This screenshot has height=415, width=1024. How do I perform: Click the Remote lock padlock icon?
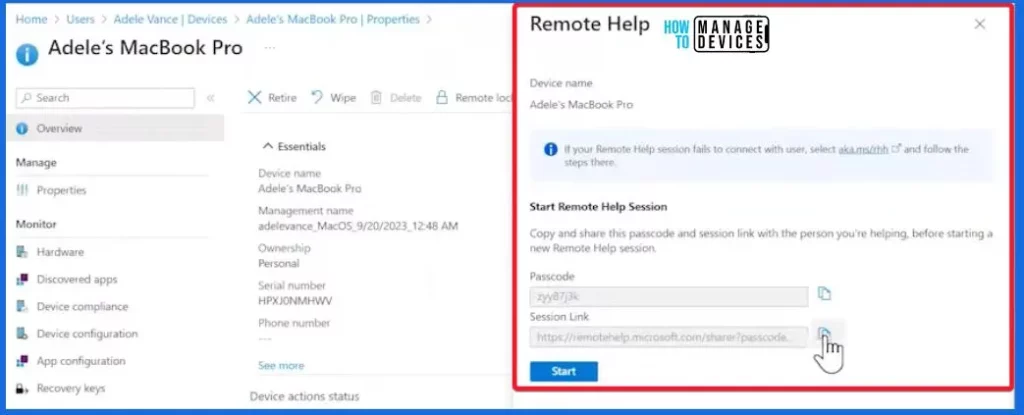442,97
